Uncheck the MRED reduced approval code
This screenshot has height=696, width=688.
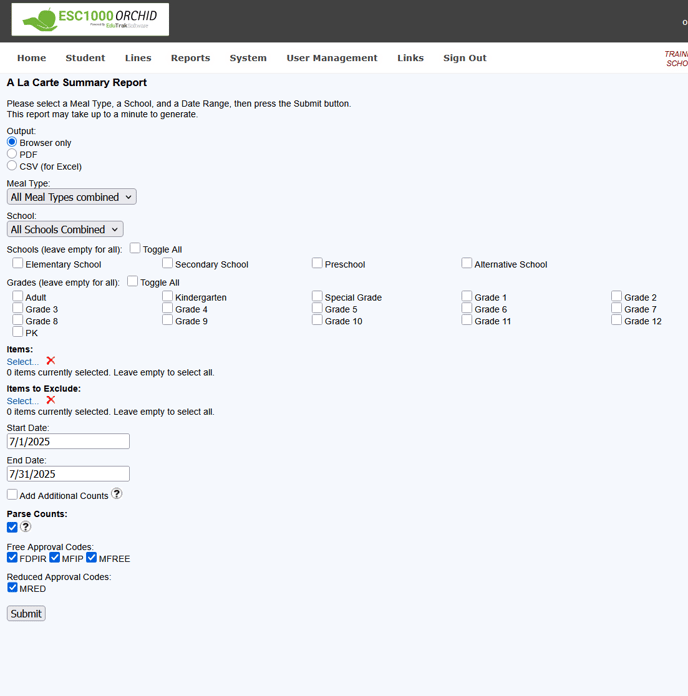pyautogui.click(x=12, y=588)
